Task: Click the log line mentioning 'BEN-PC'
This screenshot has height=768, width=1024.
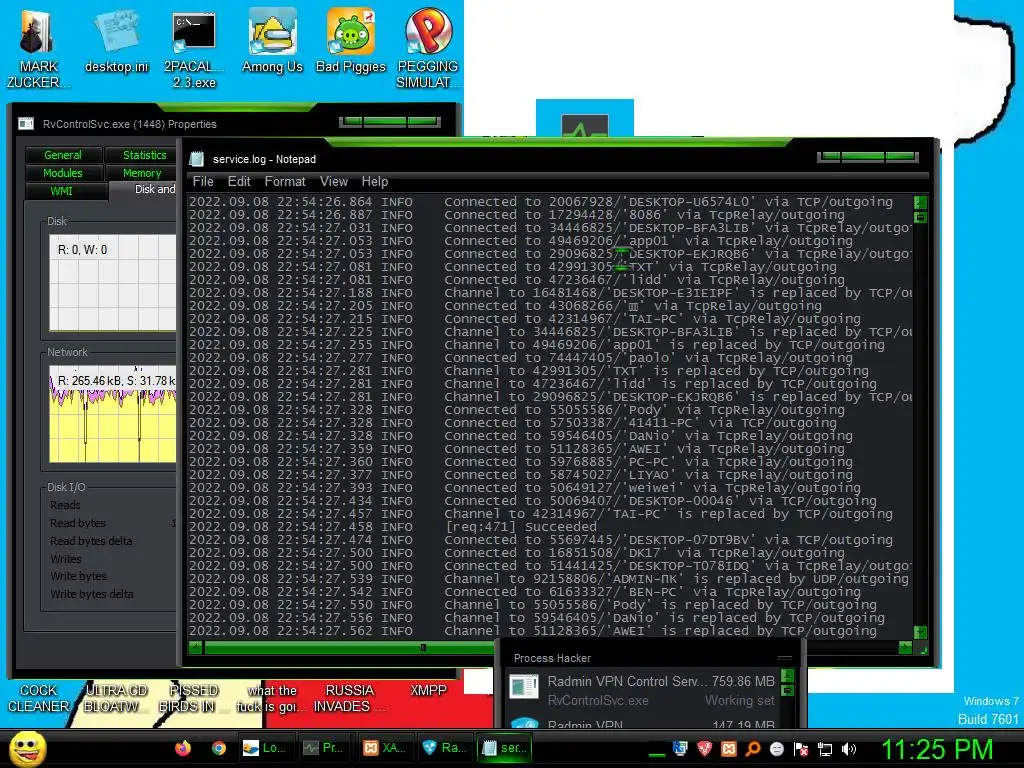Action: [x=524, y=592]
